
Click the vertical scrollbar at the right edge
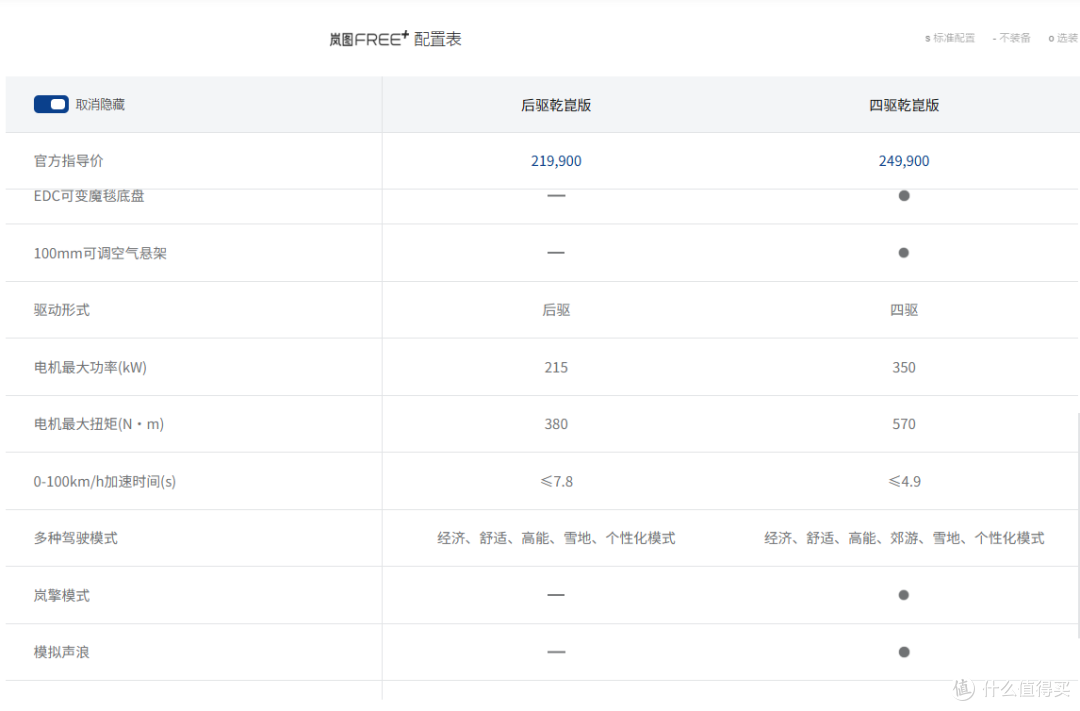[1078, 526]
